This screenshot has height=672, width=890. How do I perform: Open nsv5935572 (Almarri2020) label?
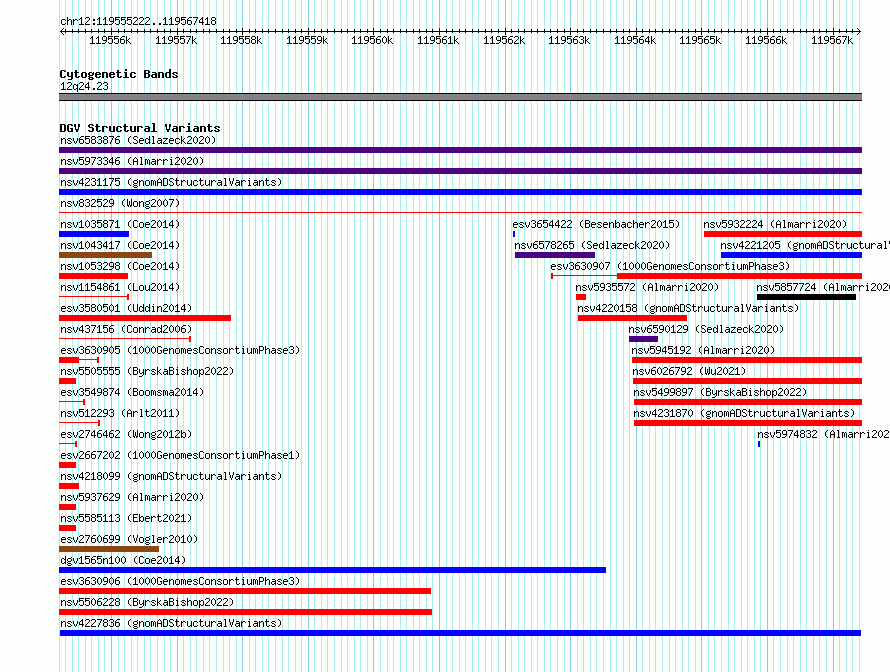click(x=647, y=287)
